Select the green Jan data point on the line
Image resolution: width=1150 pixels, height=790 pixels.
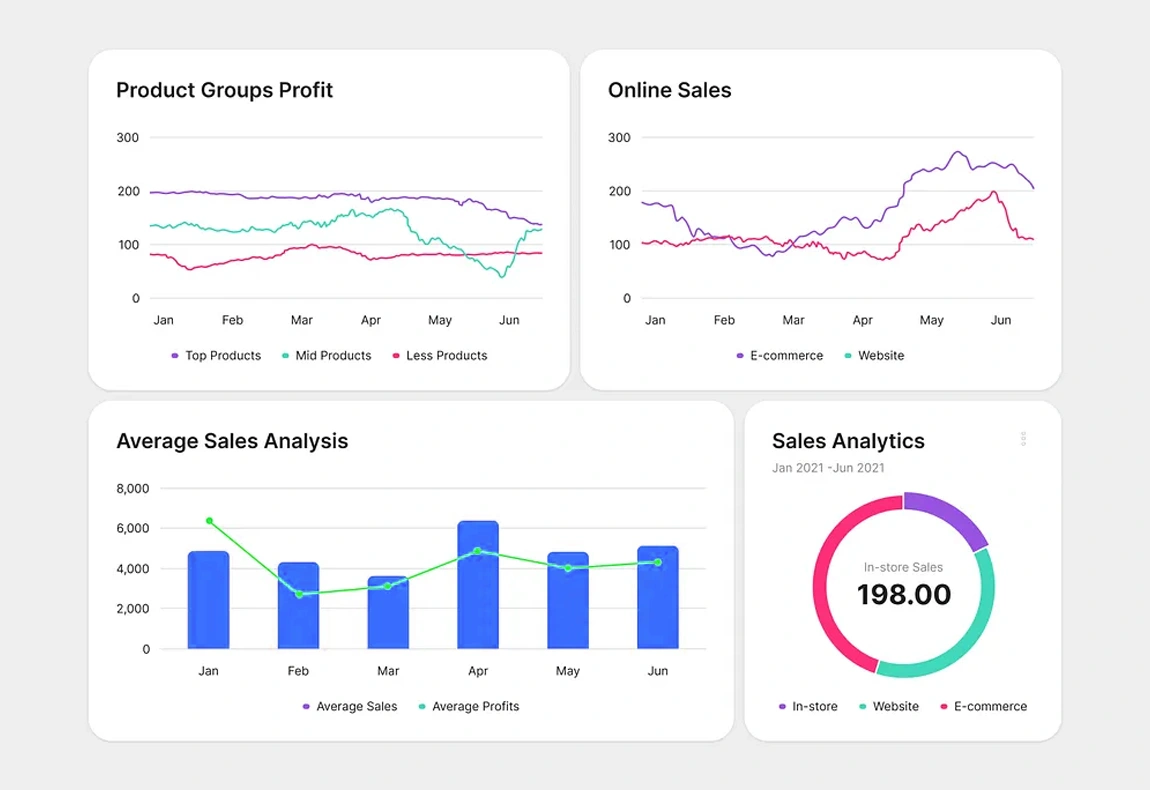click(209, 521)
